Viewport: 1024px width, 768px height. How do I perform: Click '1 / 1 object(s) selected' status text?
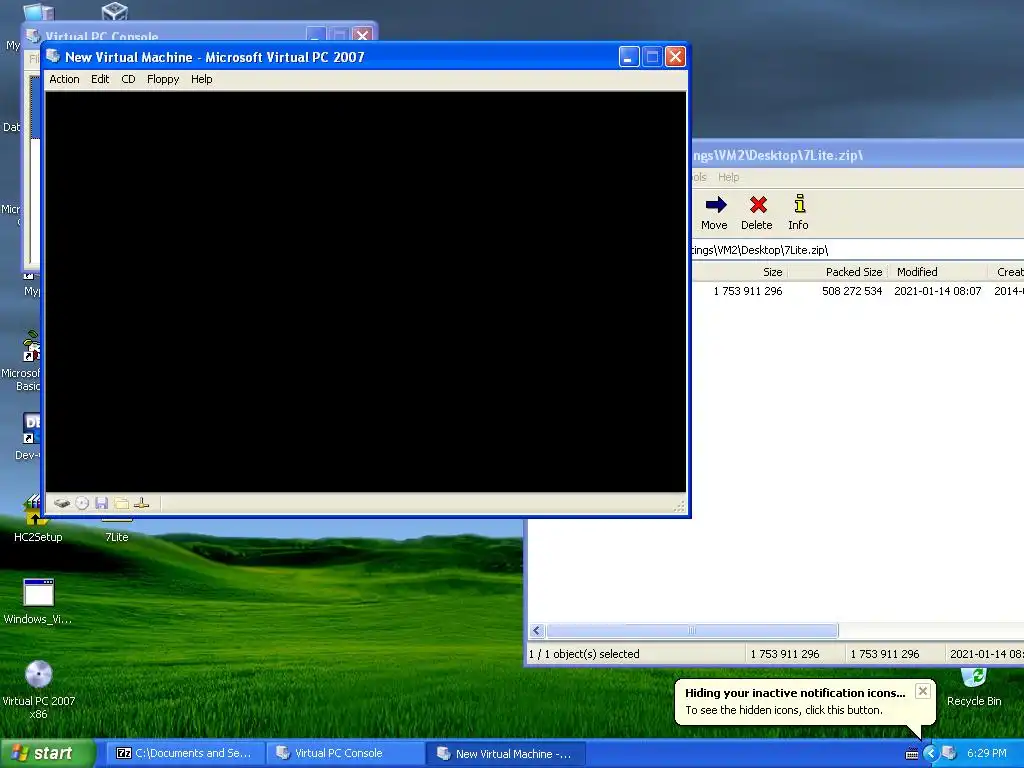pos(584,654)
